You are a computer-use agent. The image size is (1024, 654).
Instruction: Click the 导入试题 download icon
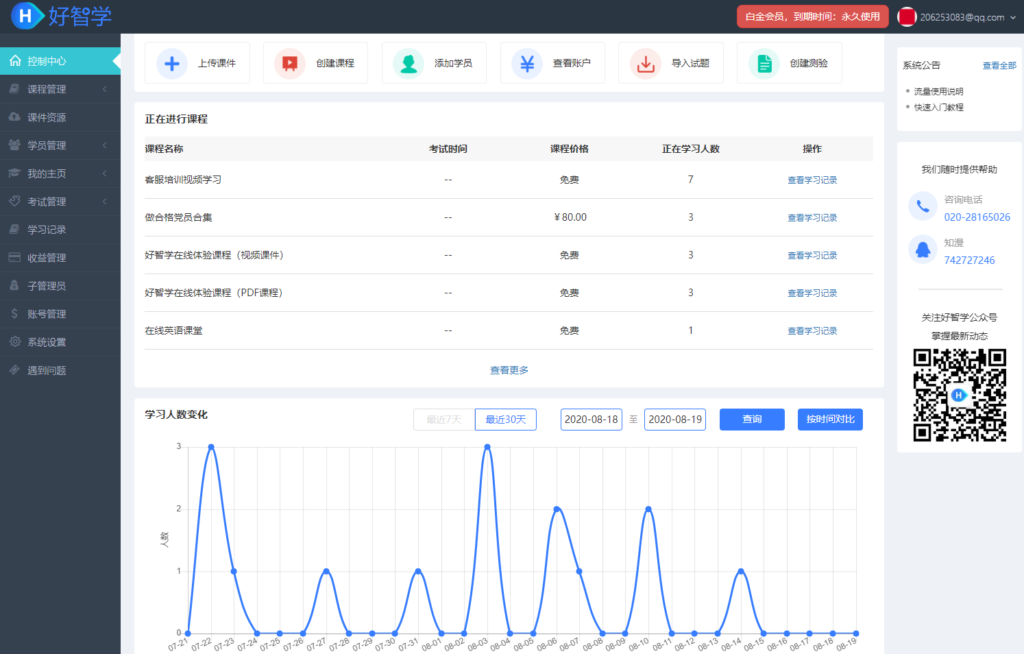(x=645, y=63)
